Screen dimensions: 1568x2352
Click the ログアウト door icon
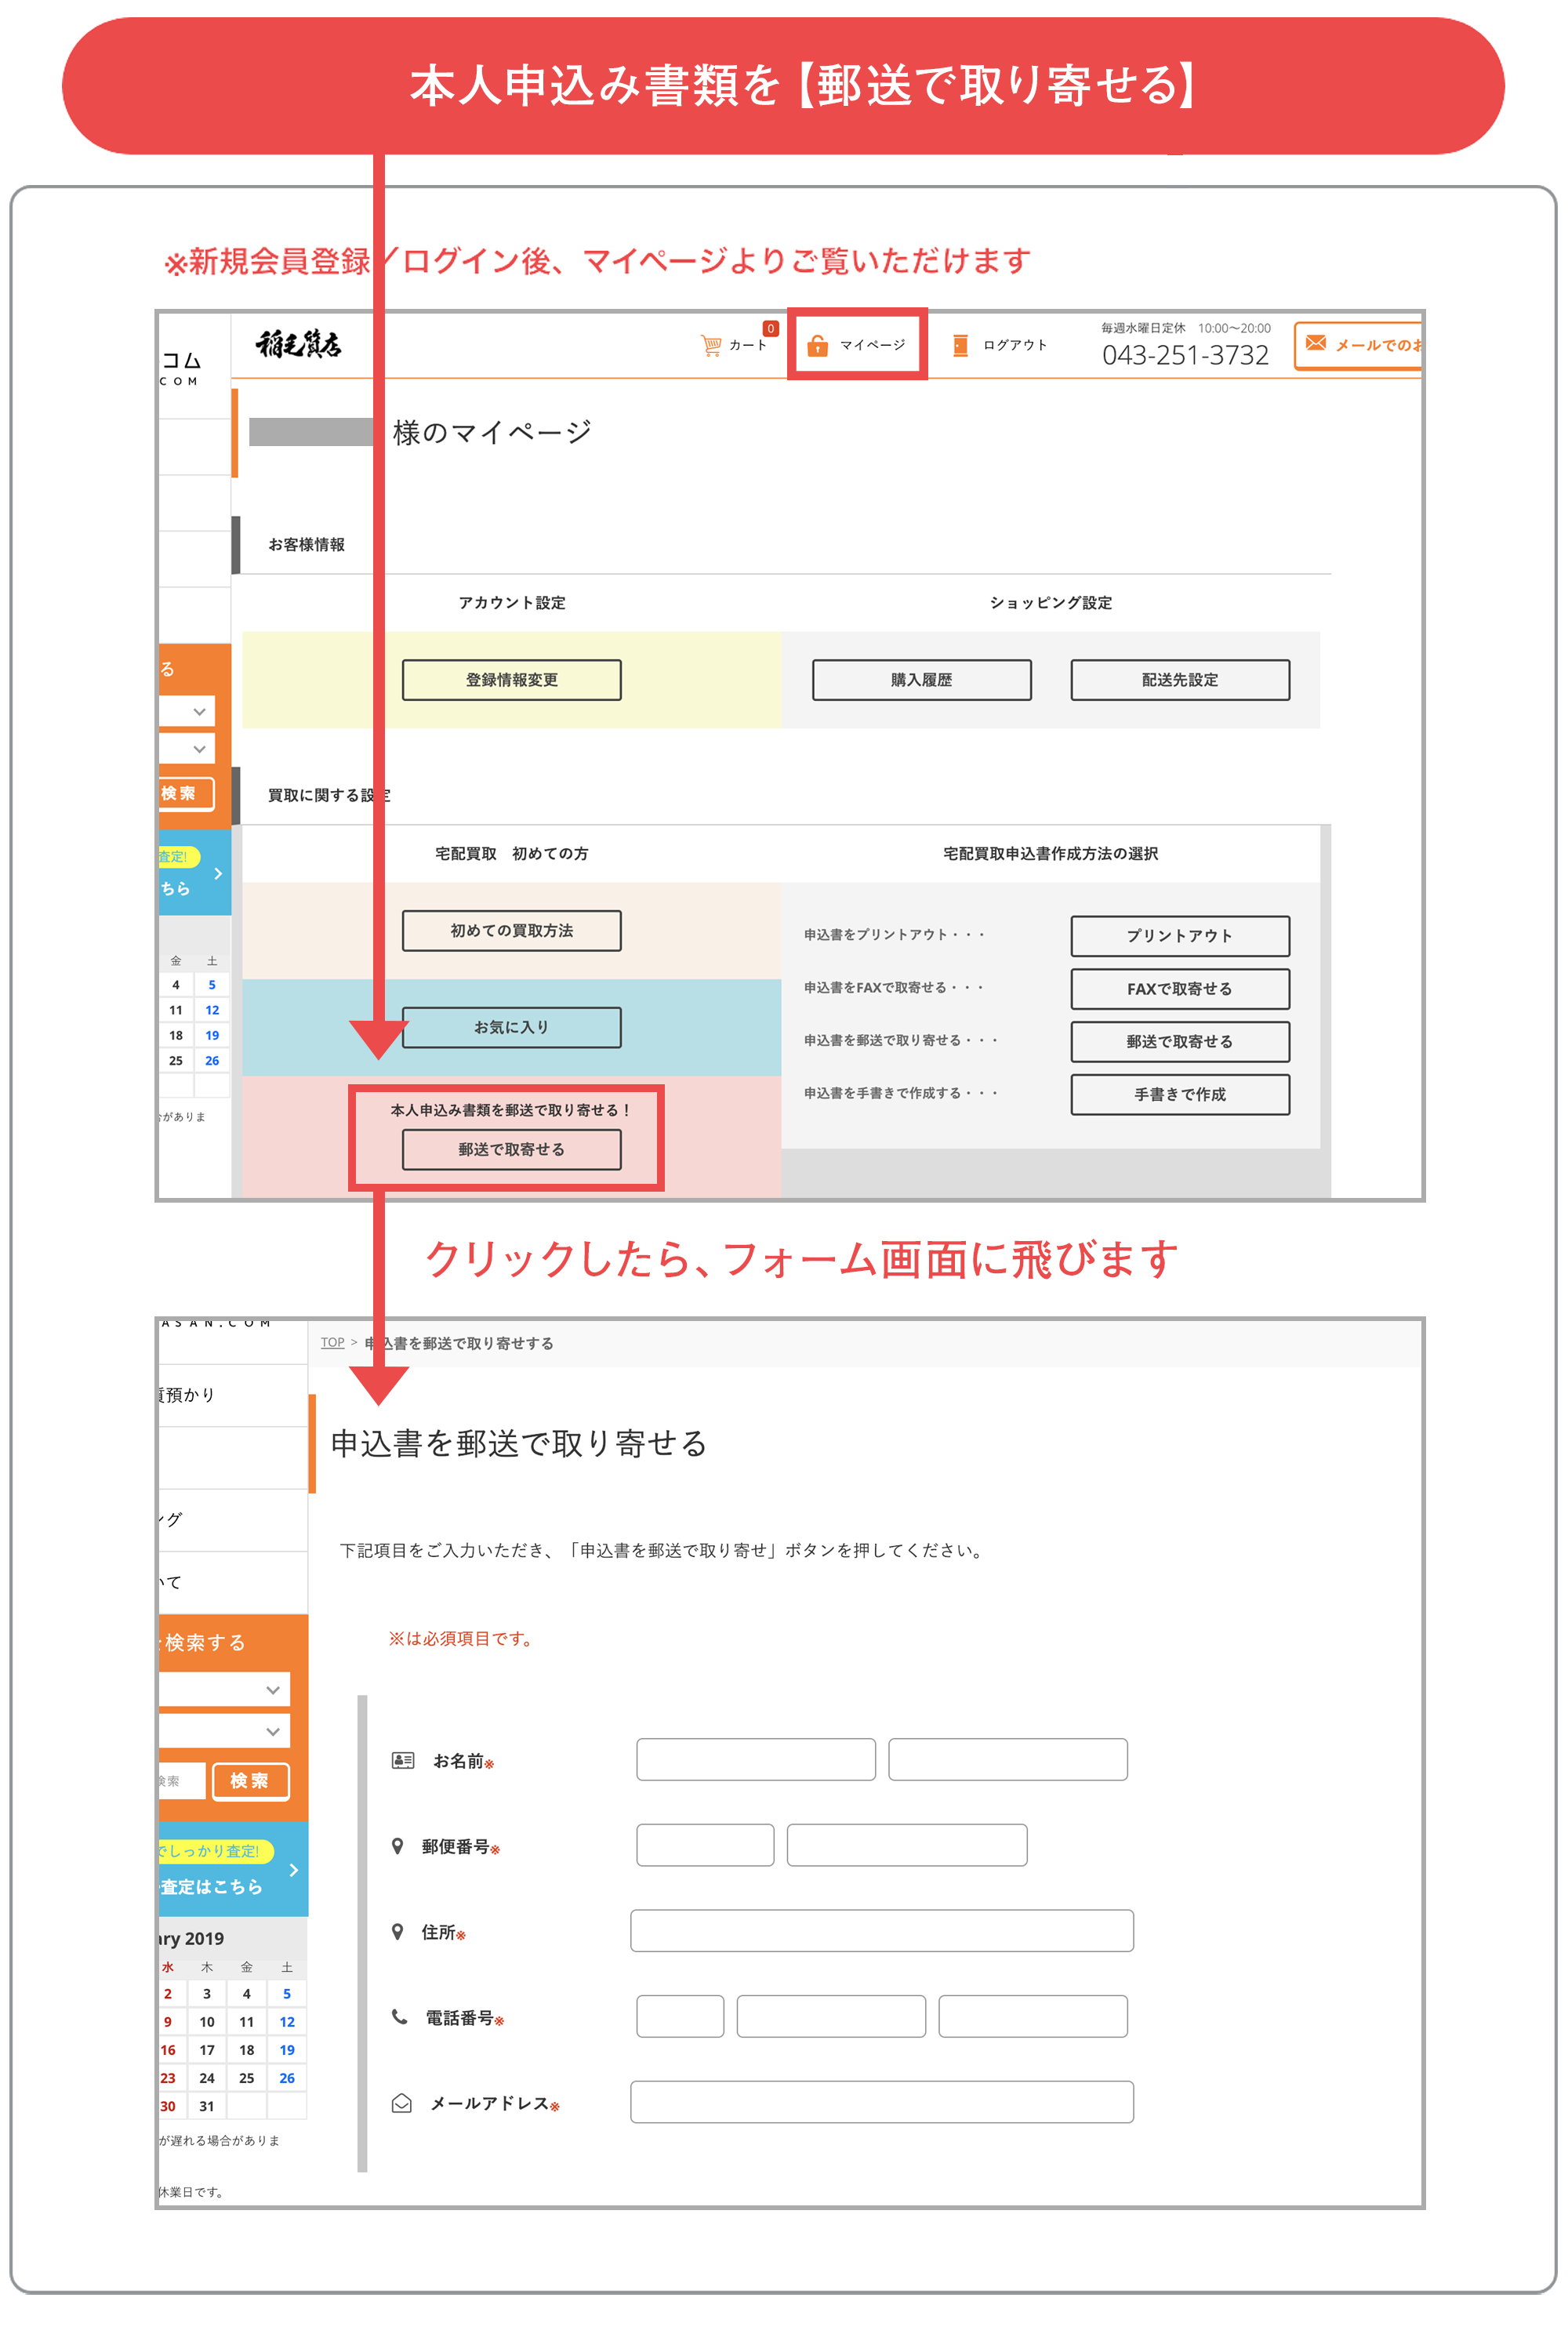960,345
